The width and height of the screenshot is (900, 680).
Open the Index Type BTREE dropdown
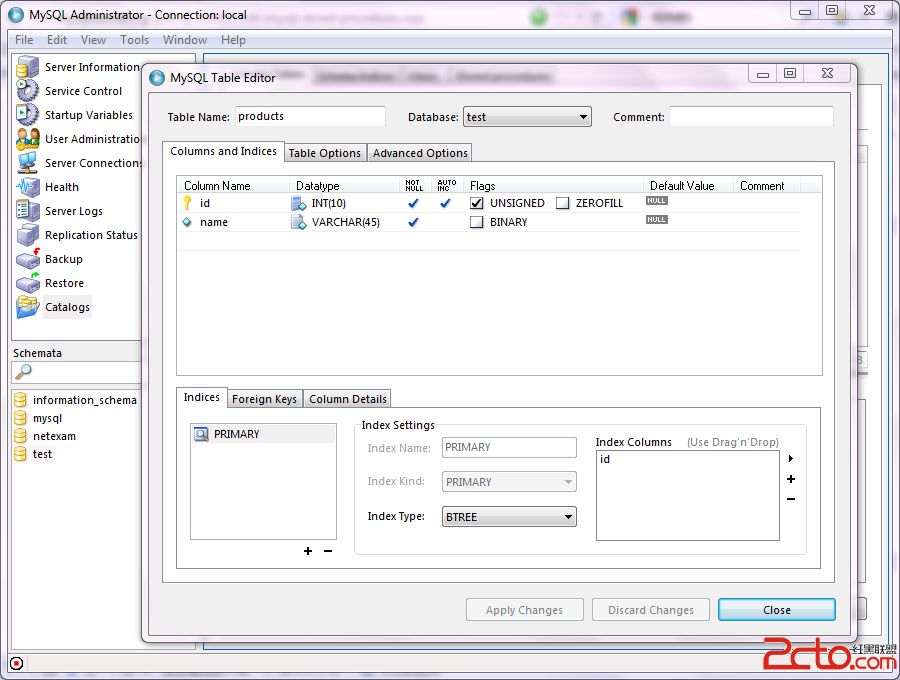pyautogui.click(x=509, y=517)
